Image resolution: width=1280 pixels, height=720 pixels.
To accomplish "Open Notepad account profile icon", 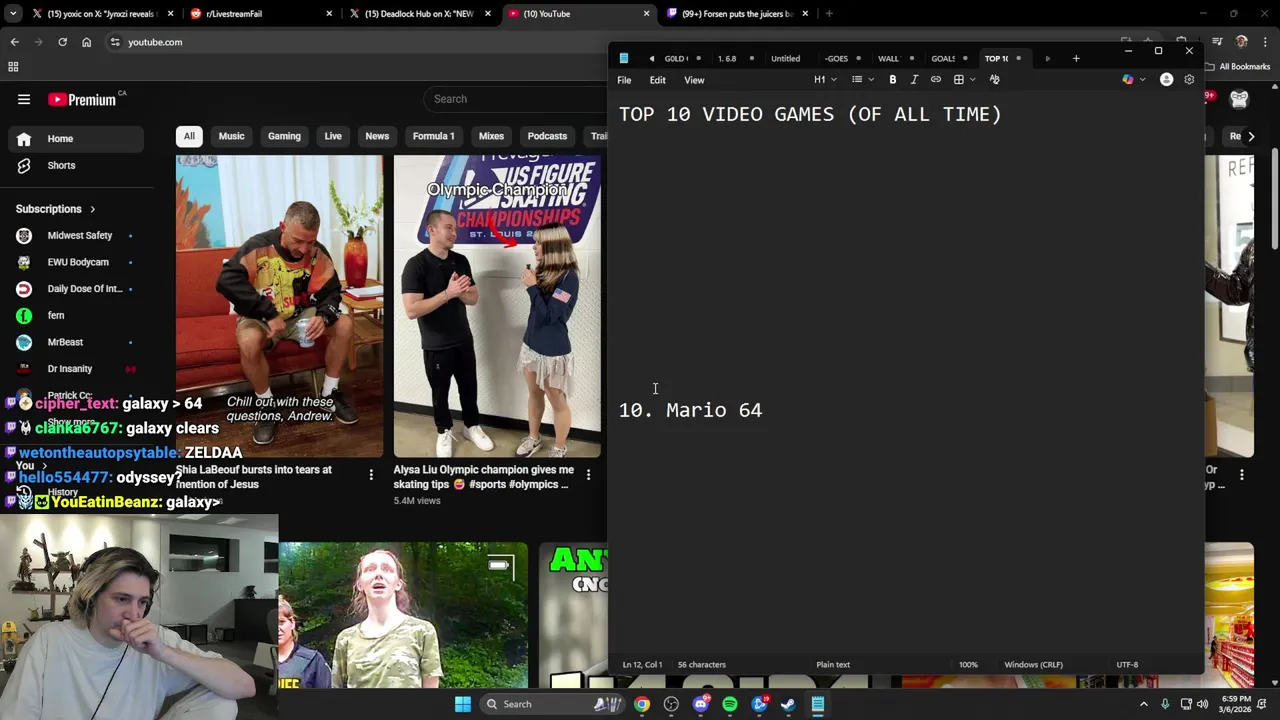I will [1166, 80].
